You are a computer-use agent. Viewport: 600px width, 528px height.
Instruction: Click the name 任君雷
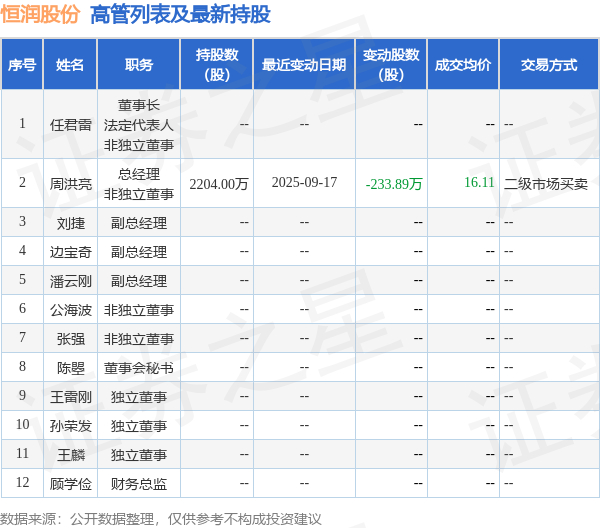(70, 125)
